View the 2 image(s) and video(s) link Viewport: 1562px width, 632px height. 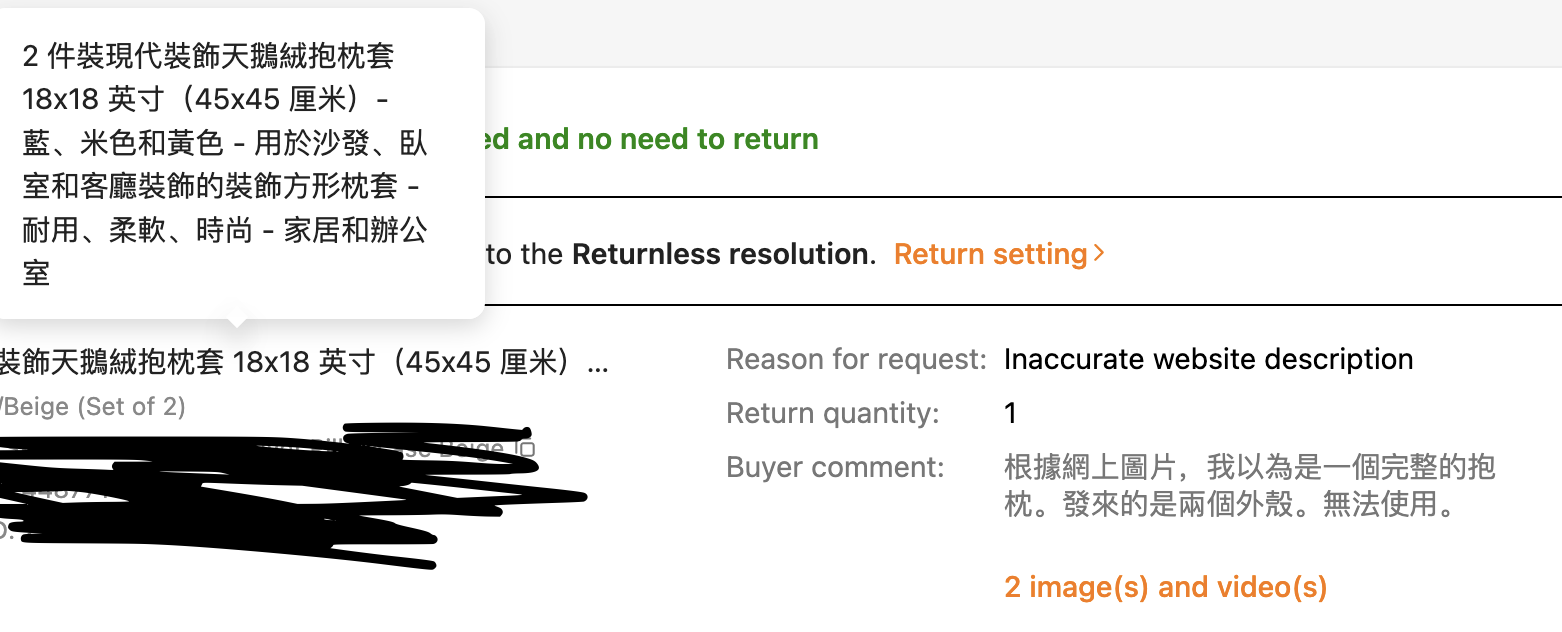[x=1165, y=587]
